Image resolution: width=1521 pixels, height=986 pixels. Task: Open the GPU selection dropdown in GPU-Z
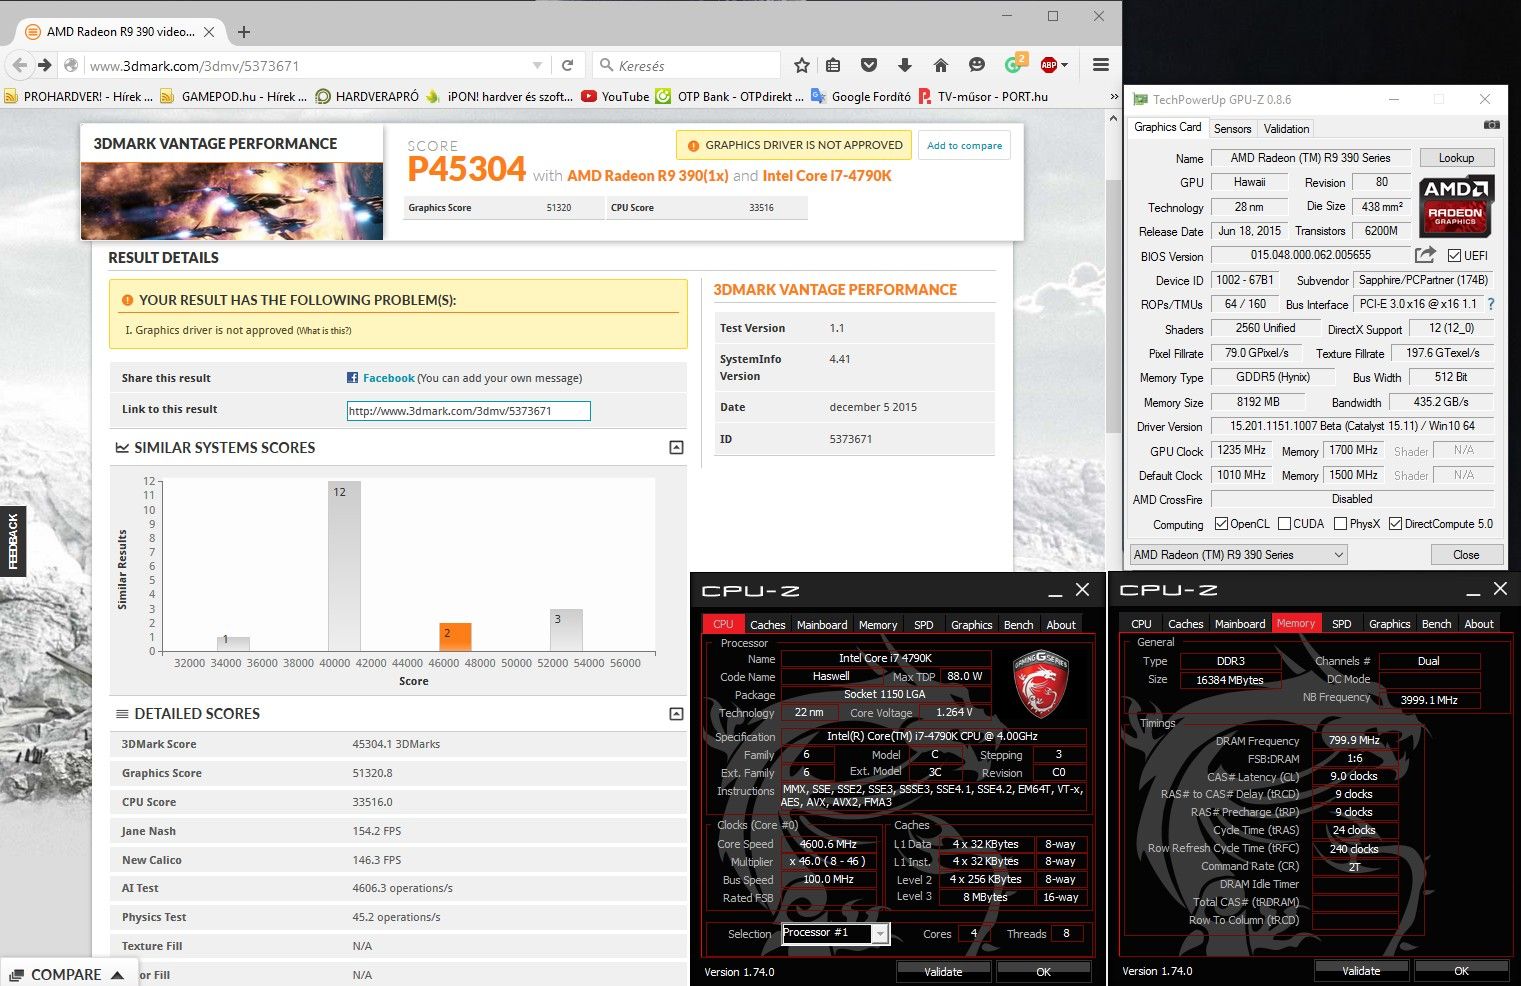[1238, 554]
